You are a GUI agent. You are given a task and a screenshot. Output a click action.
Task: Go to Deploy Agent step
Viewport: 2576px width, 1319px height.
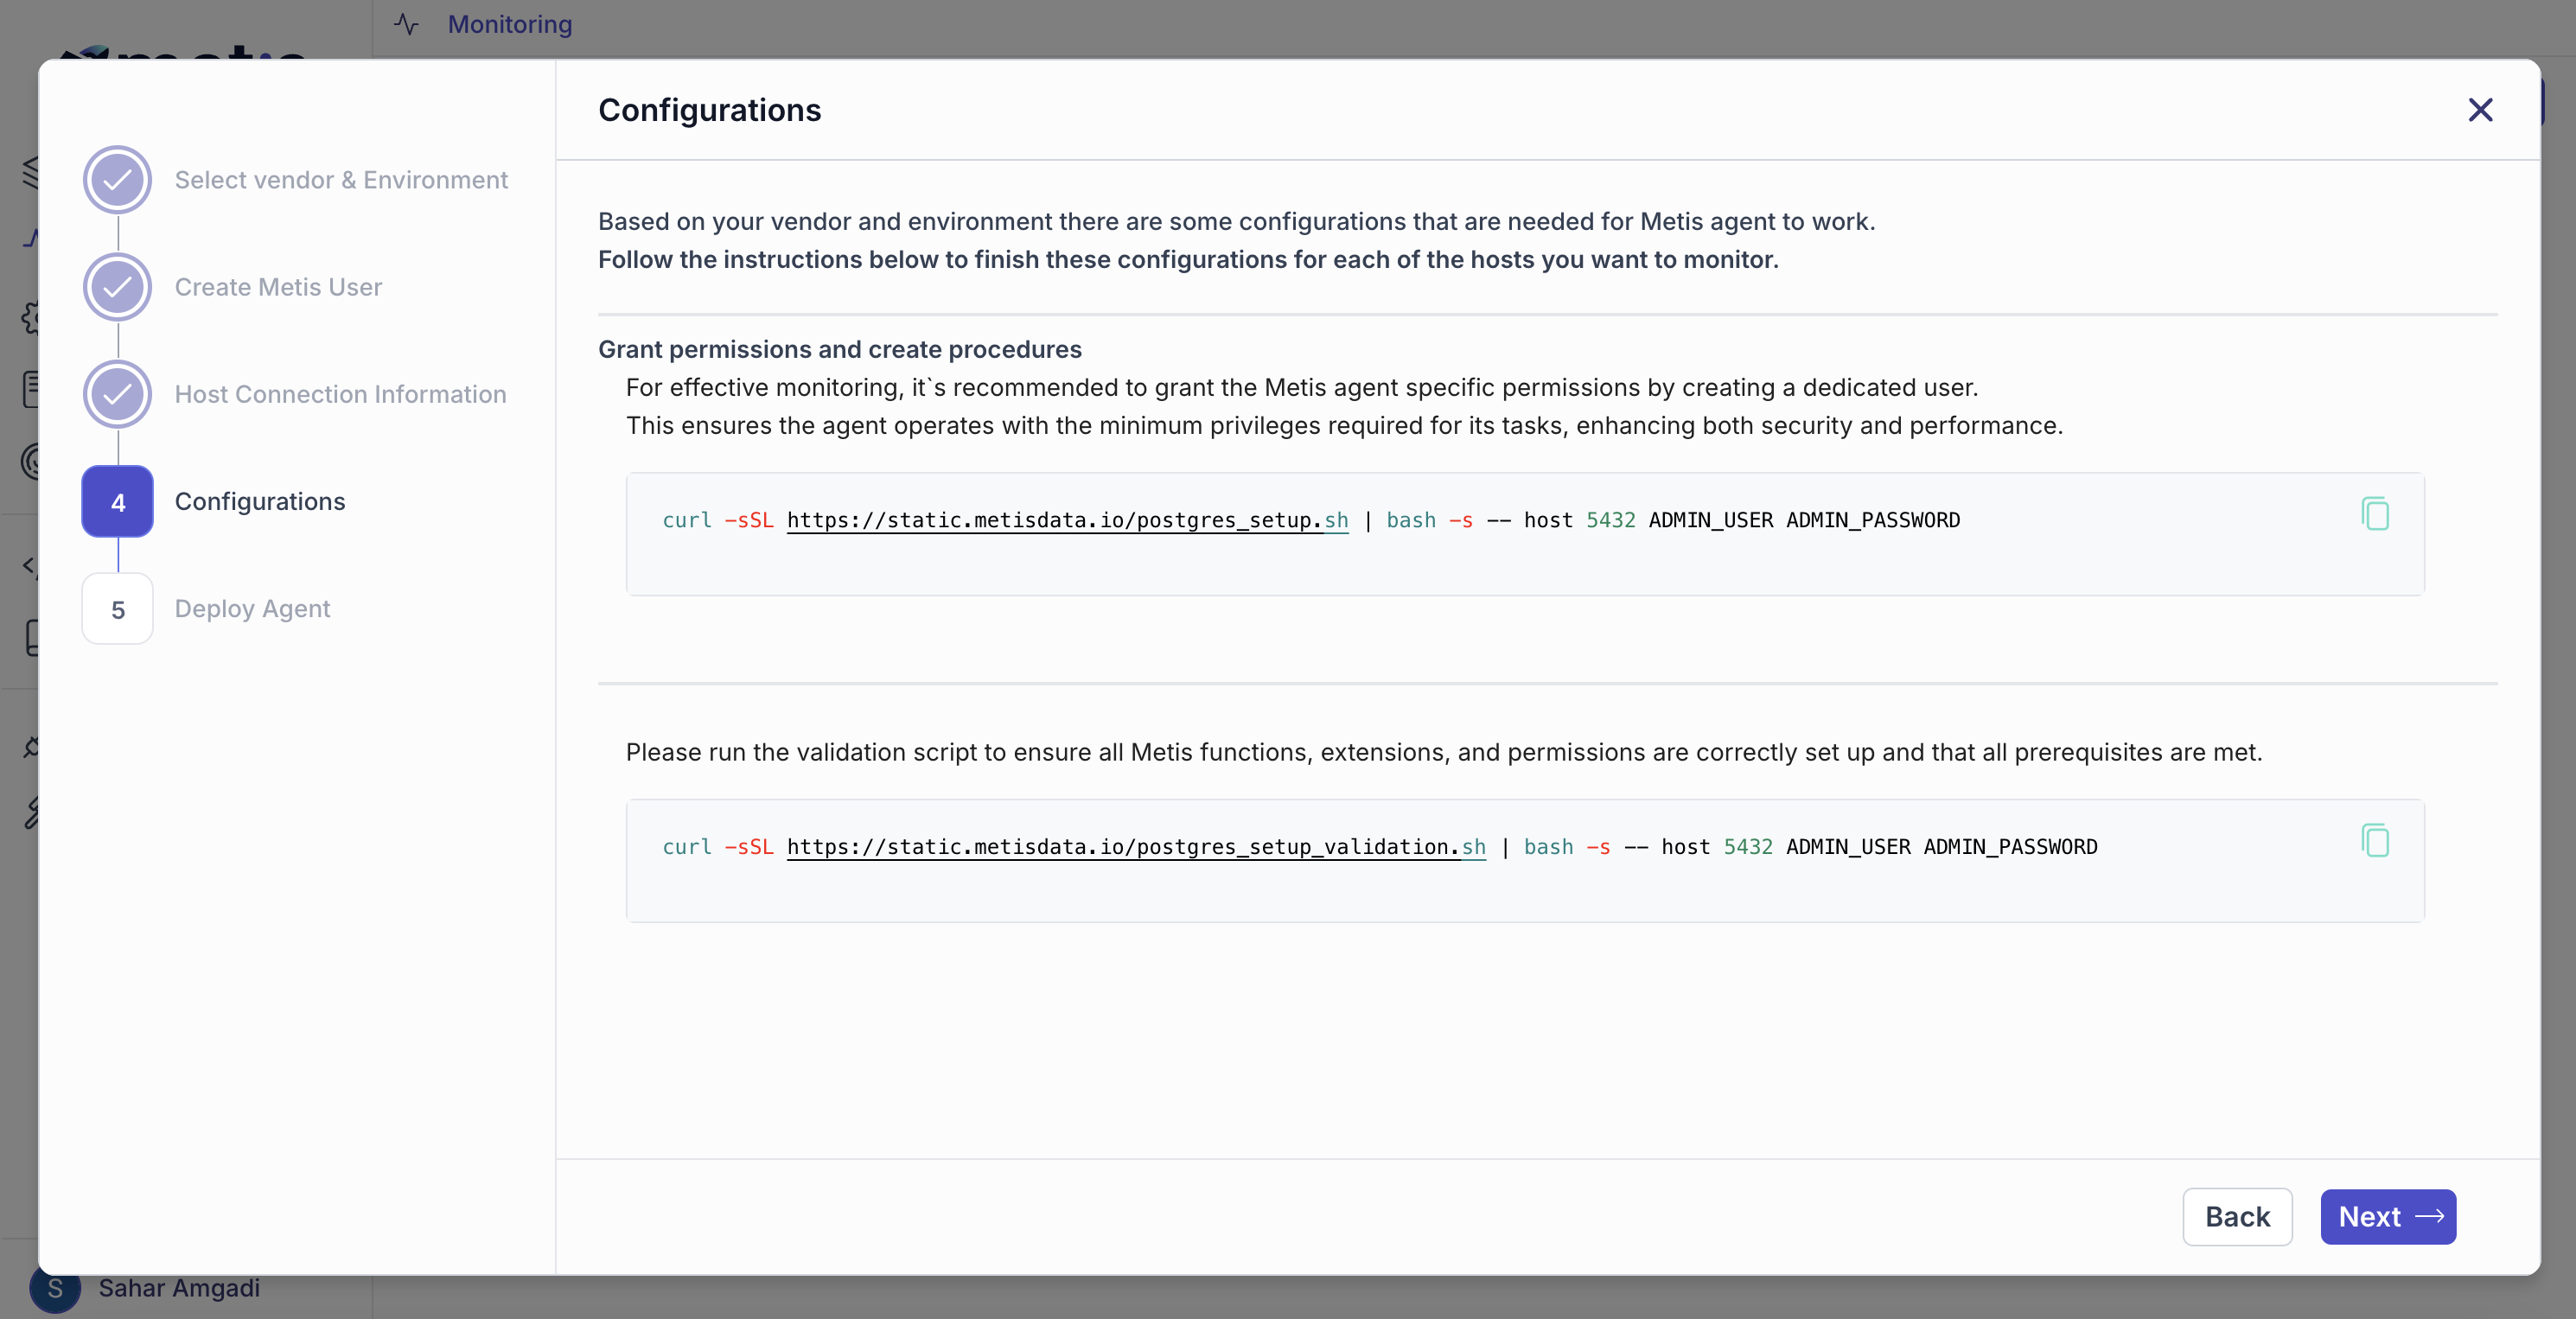click(252, 608)
